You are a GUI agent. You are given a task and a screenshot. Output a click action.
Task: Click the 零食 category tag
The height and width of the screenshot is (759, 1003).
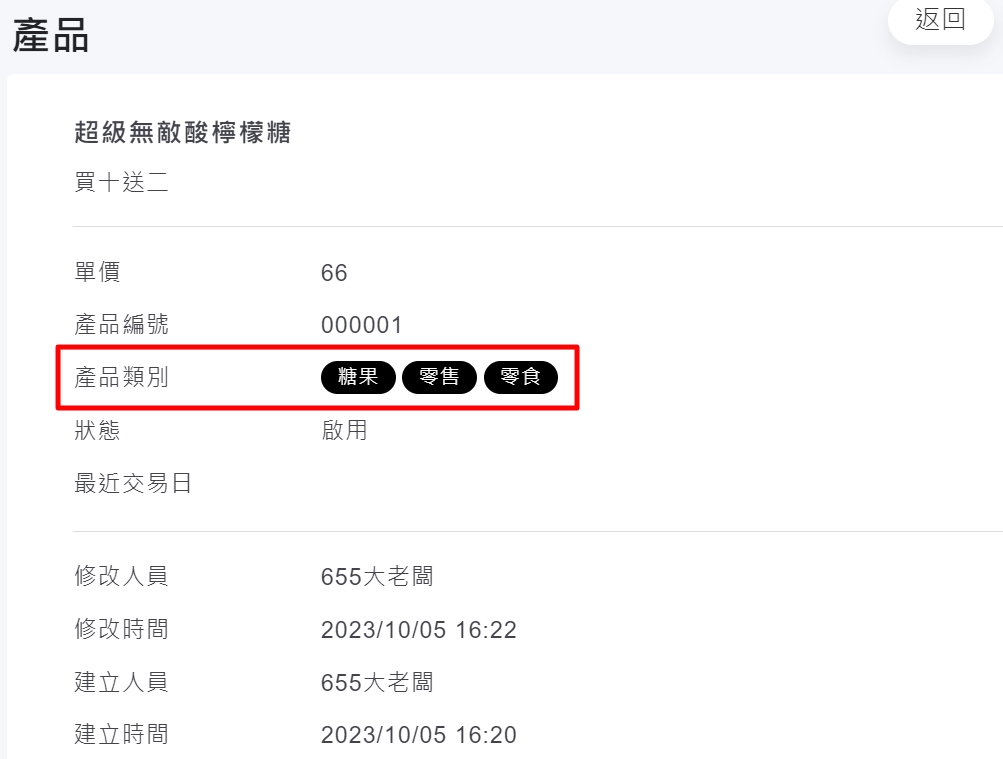pos(521,377)
